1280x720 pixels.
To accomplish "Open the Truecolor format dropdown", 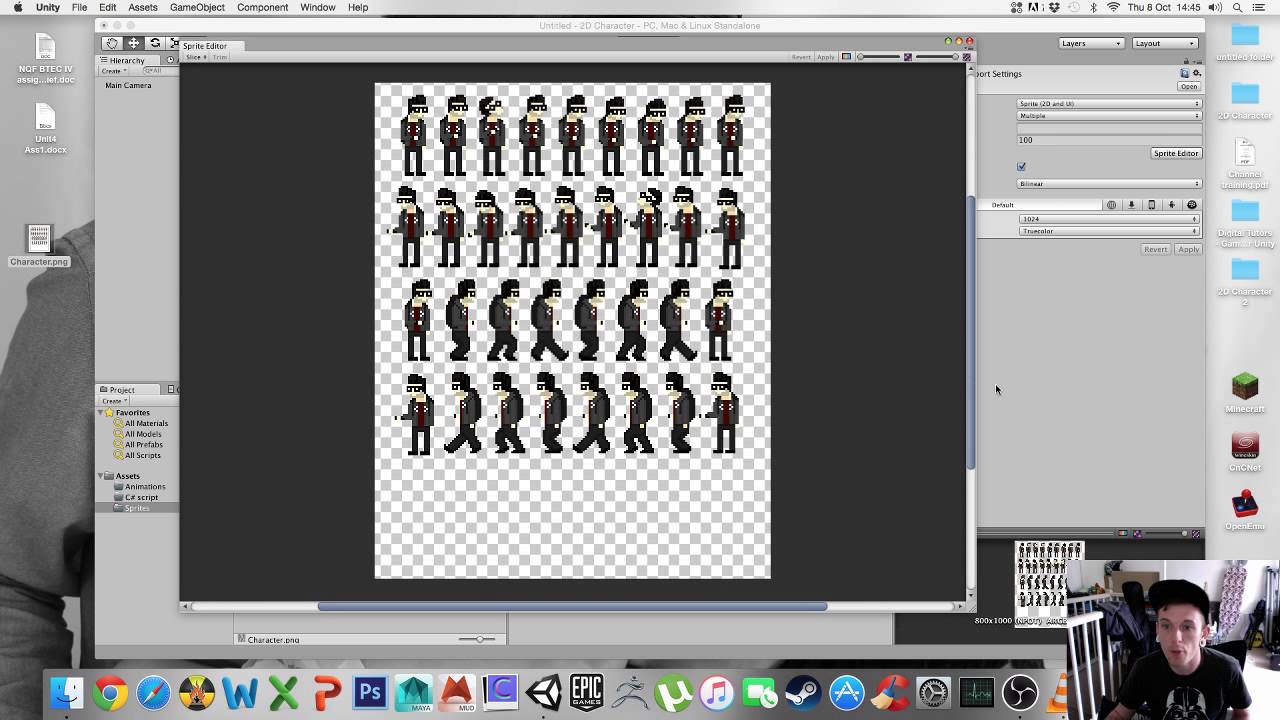I will point(1109,231).
